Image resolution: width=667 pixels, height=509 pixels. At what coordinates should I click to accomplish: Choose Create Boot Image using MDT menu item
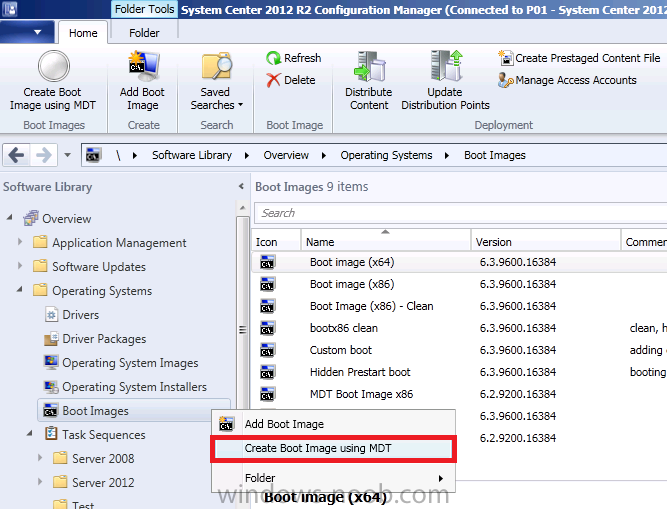[334, 448]
